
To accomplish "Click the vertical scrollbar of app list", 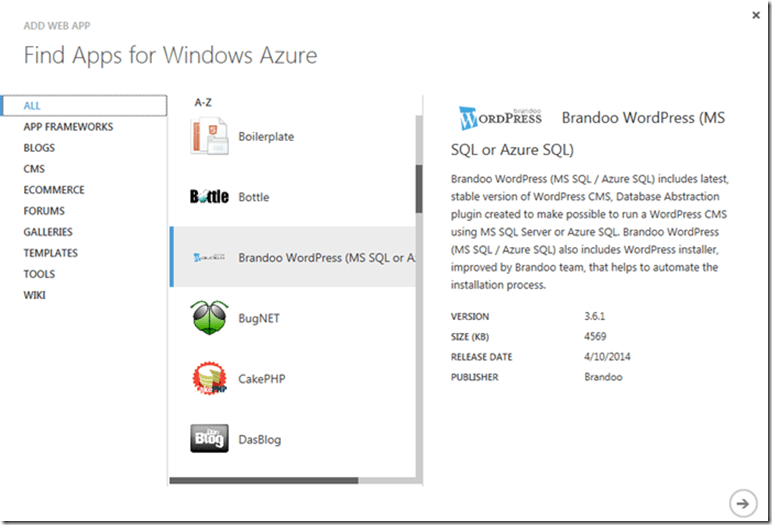I will [x=419, y=188].
